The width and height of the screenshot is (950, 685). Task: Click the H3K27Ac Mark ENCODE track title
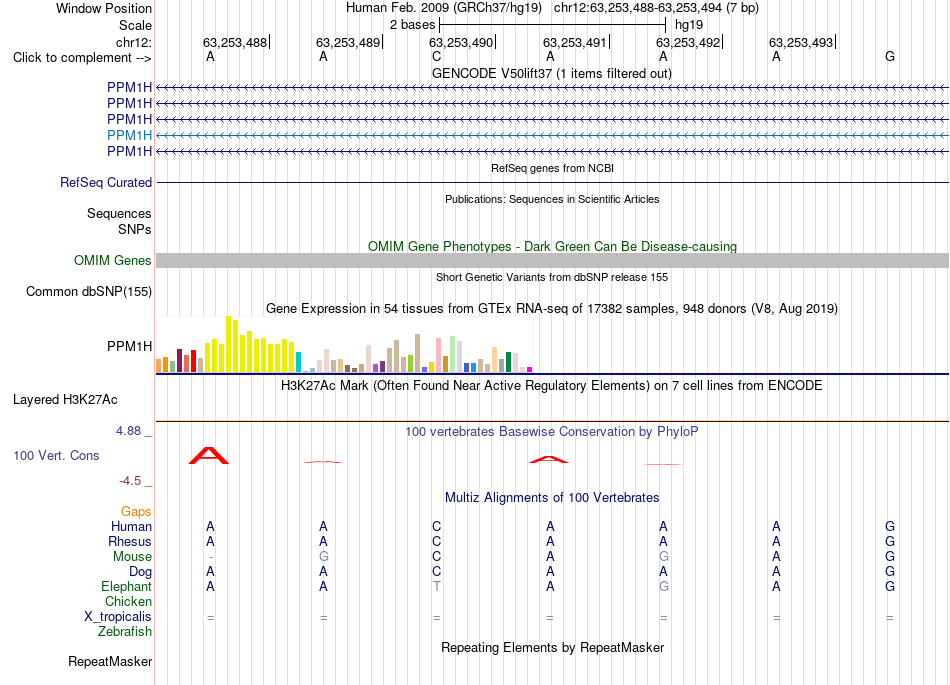click(552, 386)
